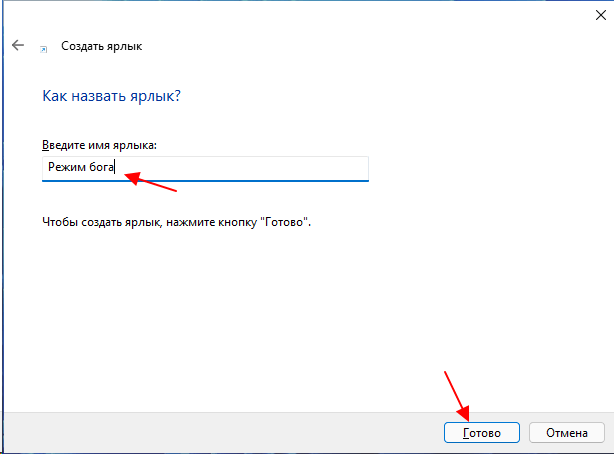Cancel the wizard with Отмена

(567, 432)
